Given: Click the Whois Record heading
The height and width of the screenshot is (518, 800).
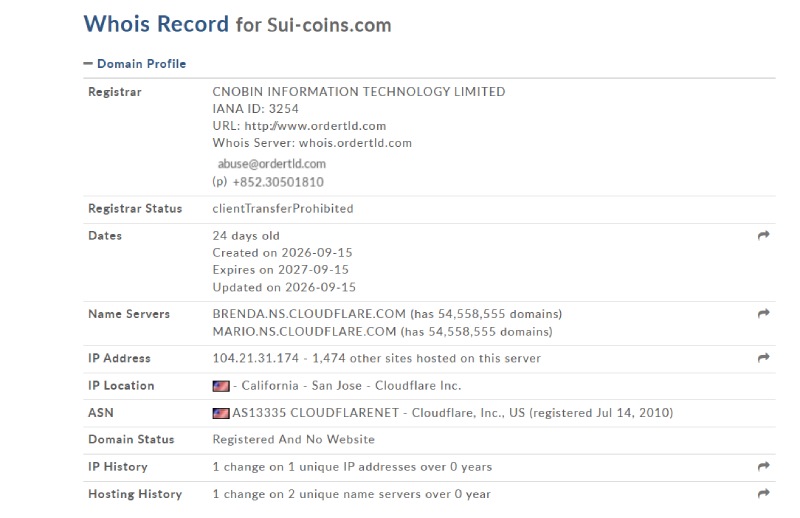Looking at the screenshot, I should (x=156, y=24).
